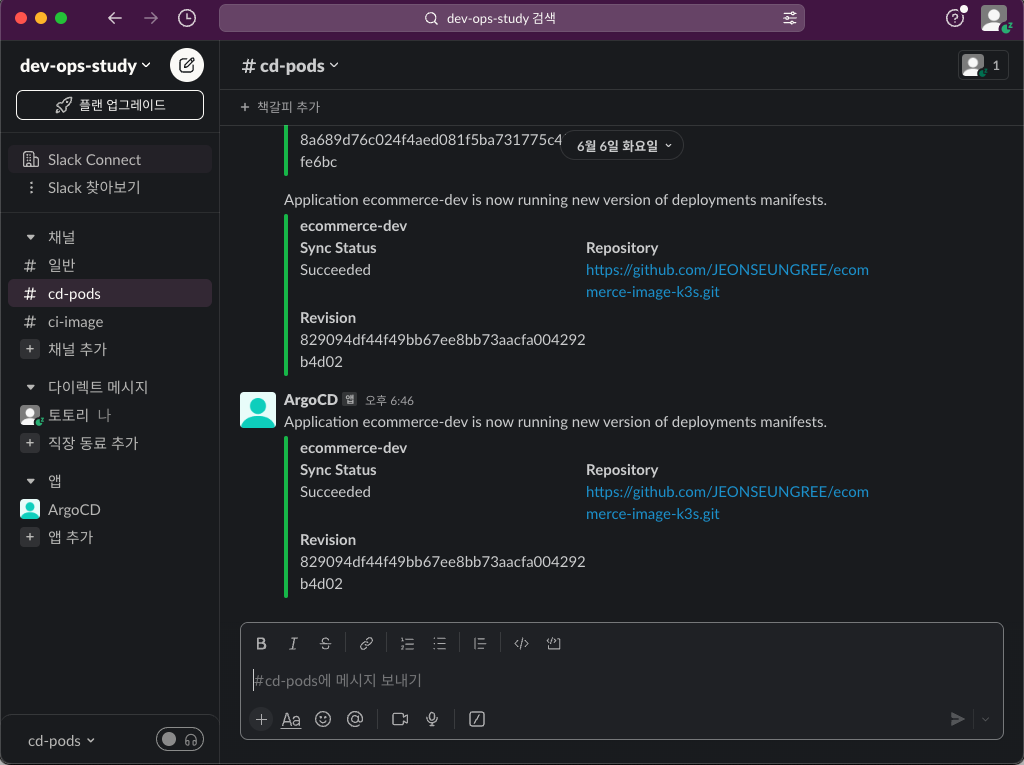Image resolution: width=1024 pixels, height=765 pixels.
Task: Collapse the 다이렉트 메시지 section
Action: click(x=30, y=387)
